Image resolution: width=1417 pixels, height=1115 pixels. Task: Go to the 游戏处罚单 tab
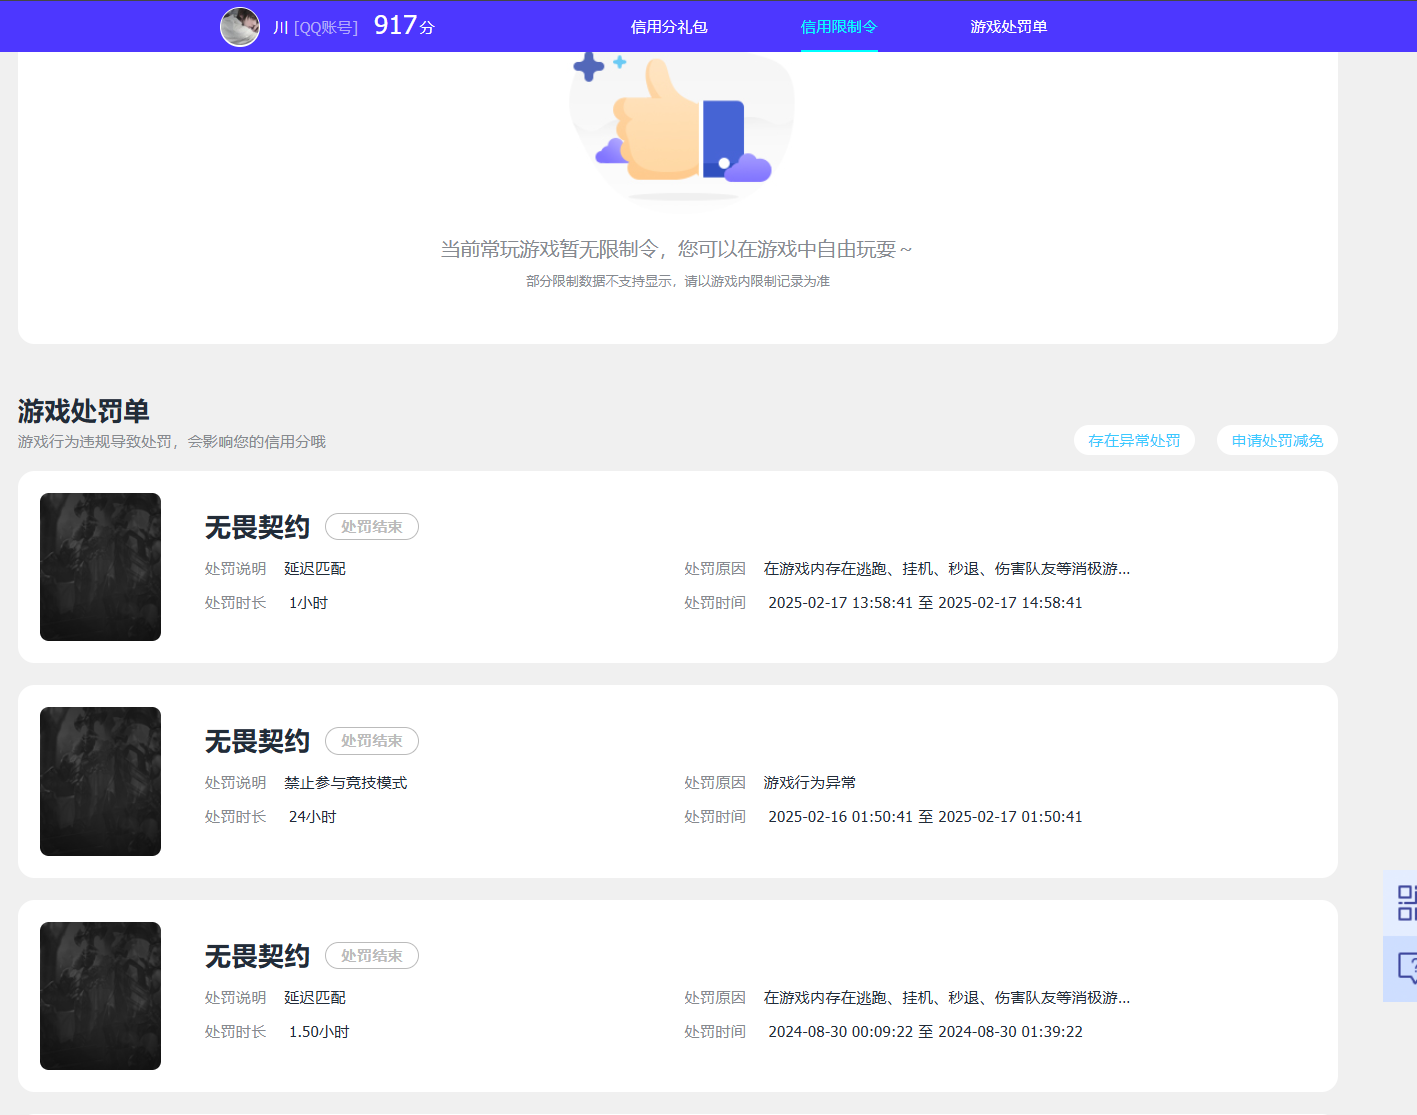(x=1008, y=27)
